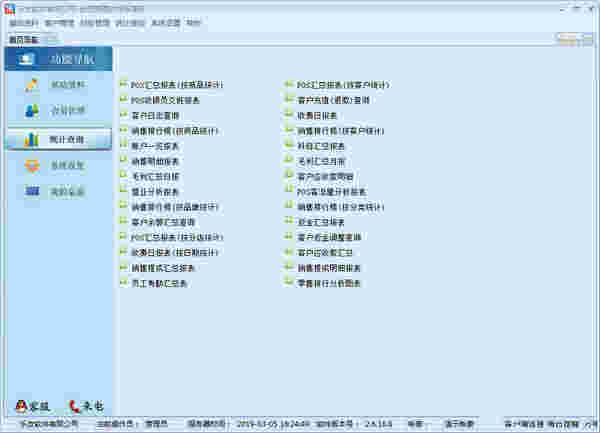Screen dimensions: 600x433
Task: Open the 客户管理 menu
Action: click(59, 23)
